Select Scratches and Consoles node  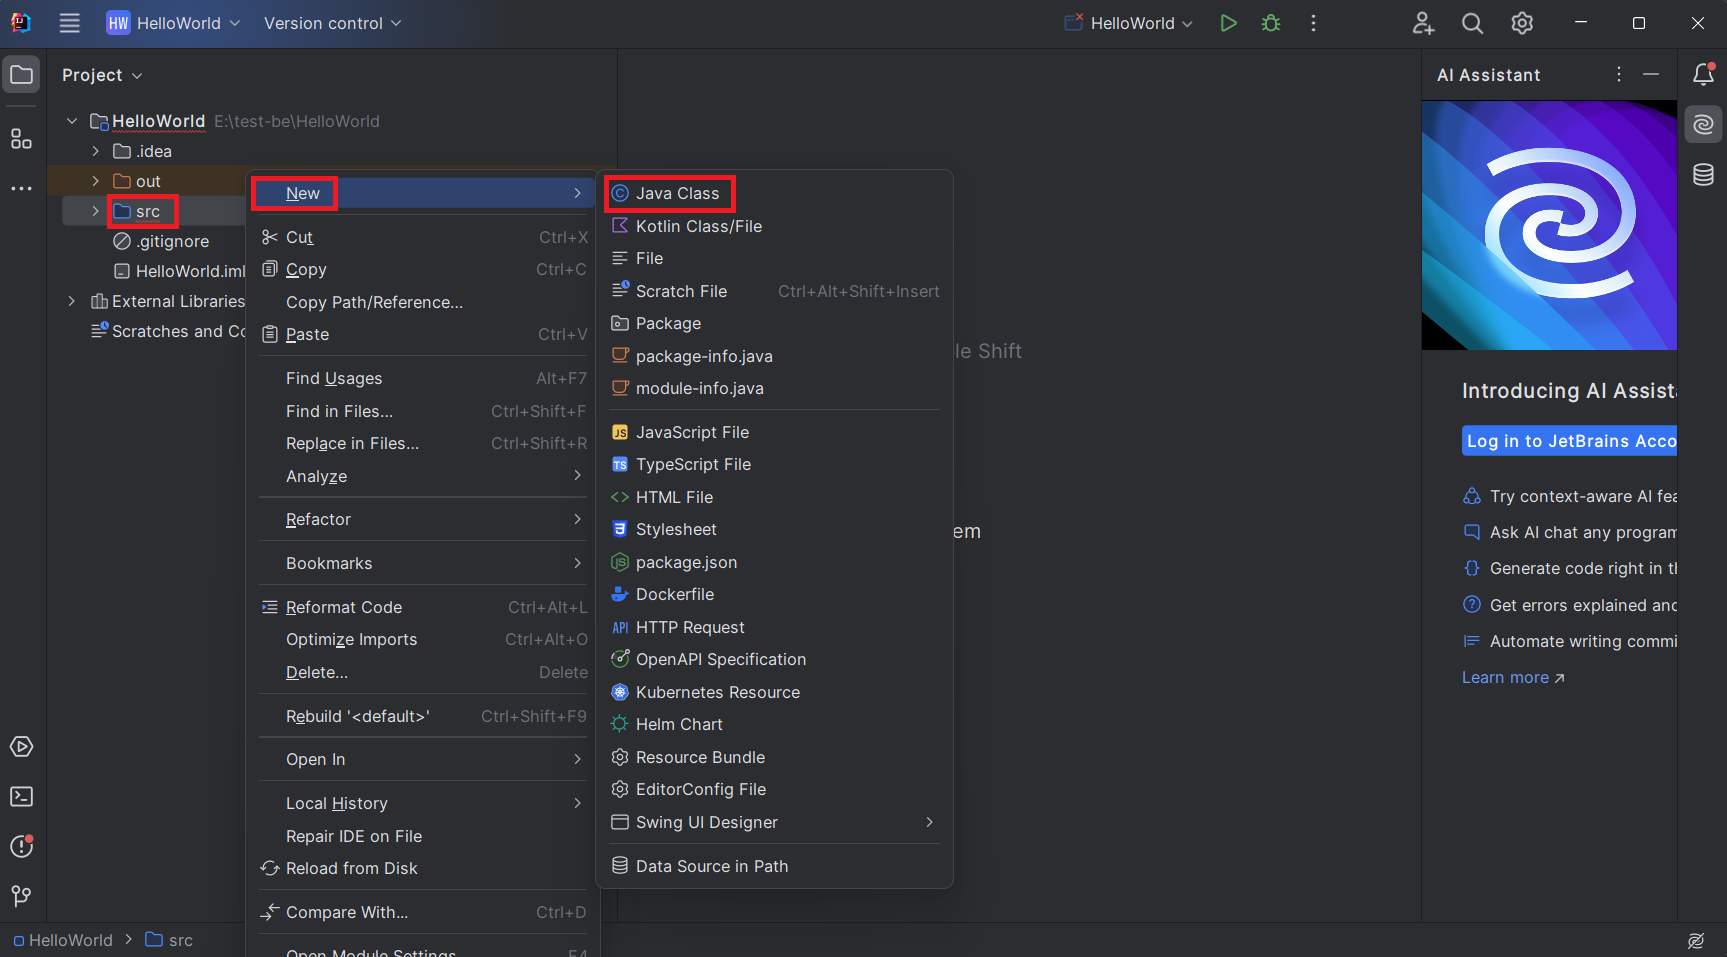pos(168,331)
